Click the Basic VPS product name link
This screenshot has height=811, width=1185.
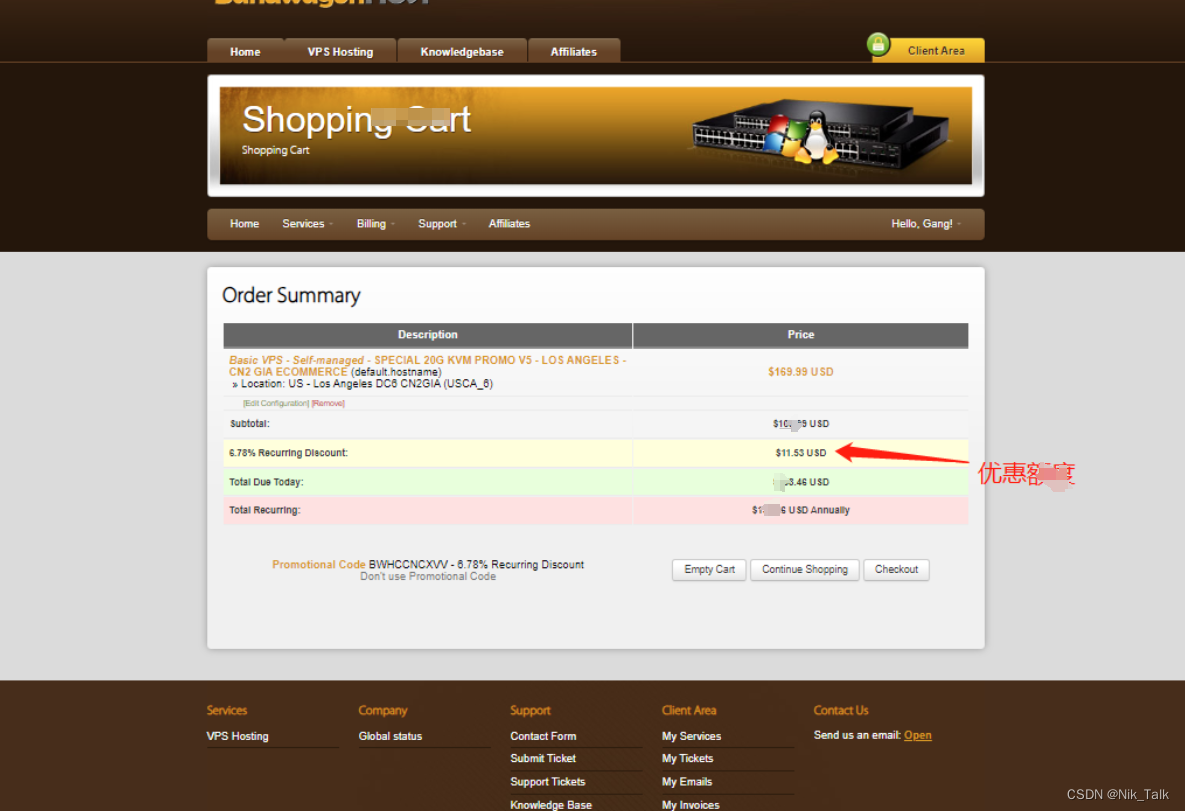428,366
